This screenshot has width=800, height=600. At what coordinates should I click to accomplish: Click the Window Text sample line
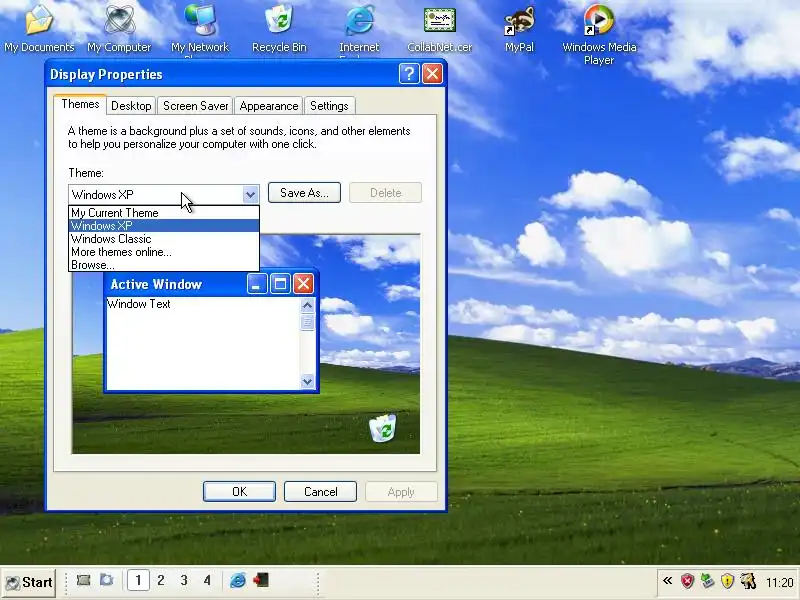click(x=139, y=304)
